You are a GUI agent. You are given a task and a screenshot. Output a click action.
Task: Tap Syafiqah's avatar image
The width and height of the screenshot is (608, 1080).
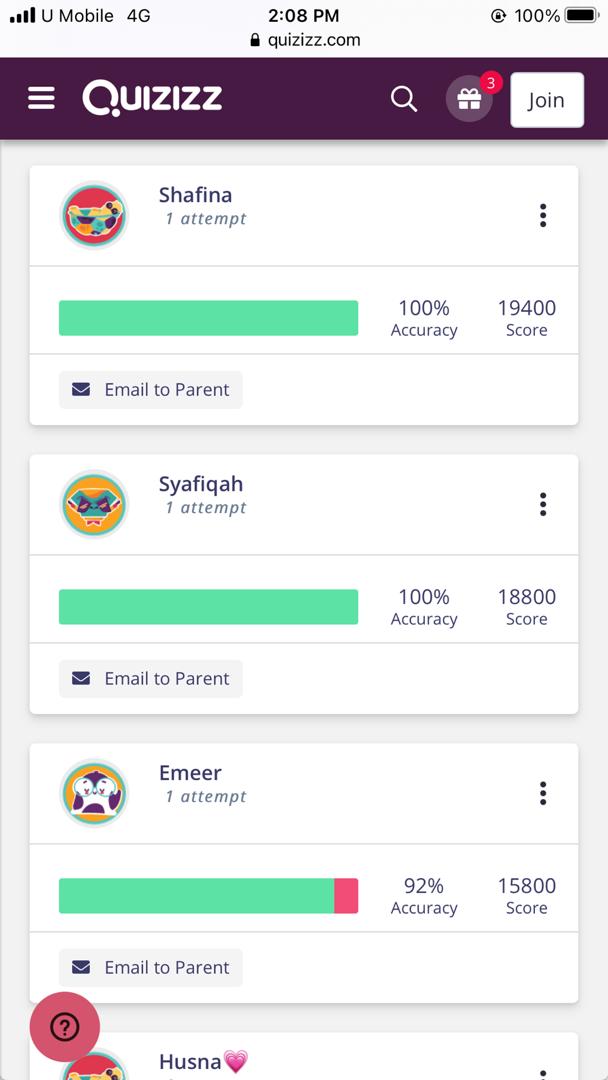(x=94, y=504)
